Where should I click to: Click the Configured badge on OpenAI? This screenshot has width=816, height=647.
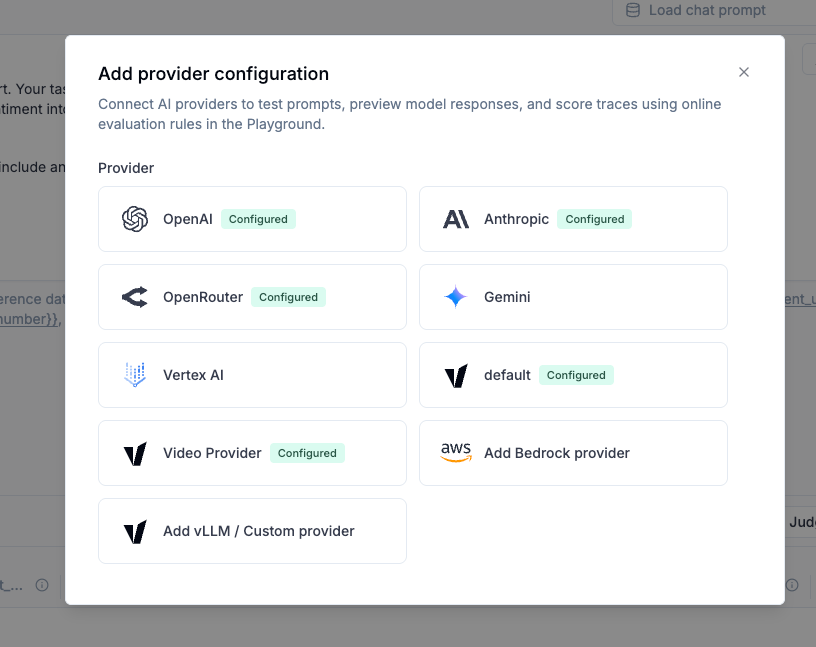point(258,218)
